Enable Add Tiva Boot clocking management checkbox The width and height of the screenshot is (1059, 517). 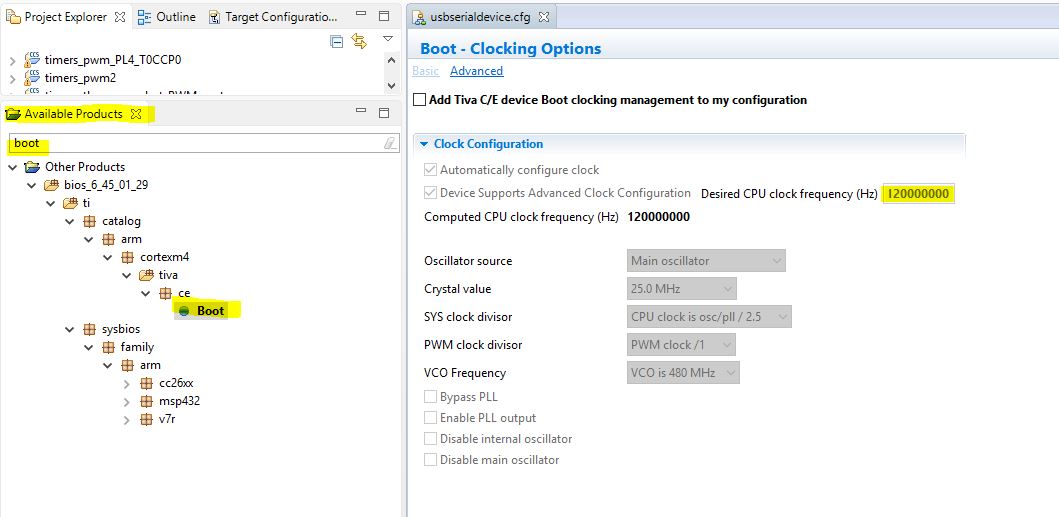point(420,100)
